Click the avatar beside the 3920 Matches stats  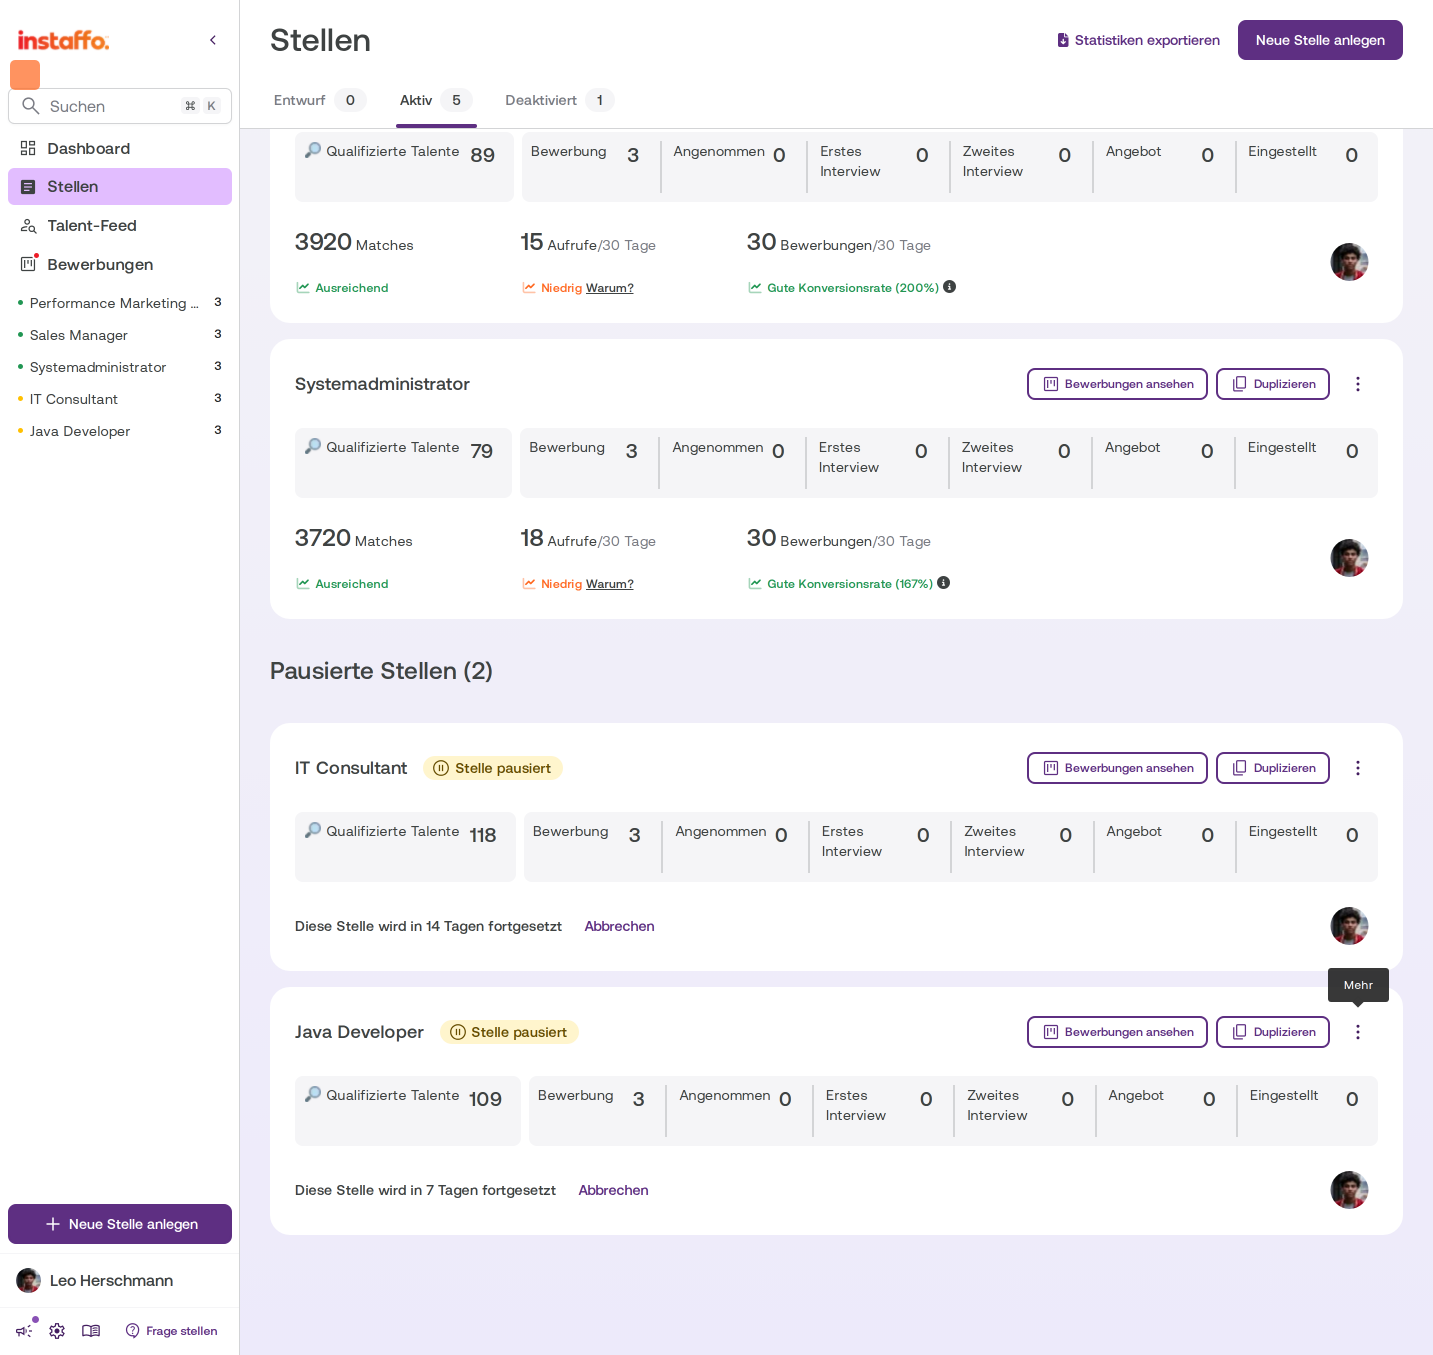click(x=1349, y=262)
